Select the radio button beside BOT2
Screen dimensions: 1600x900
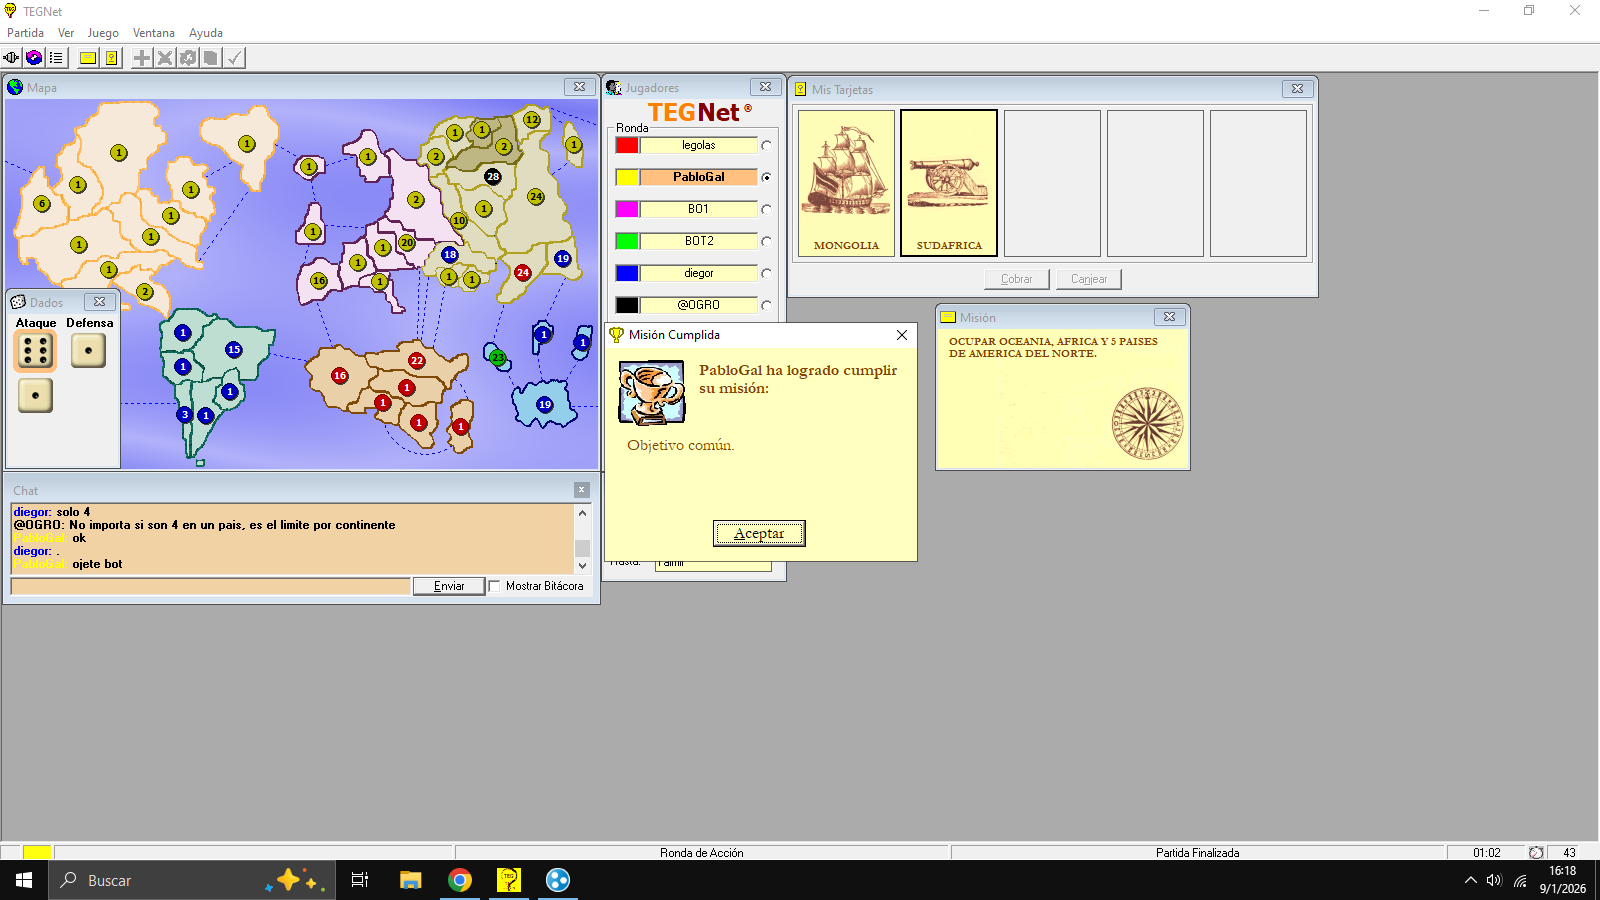(766, 241)
